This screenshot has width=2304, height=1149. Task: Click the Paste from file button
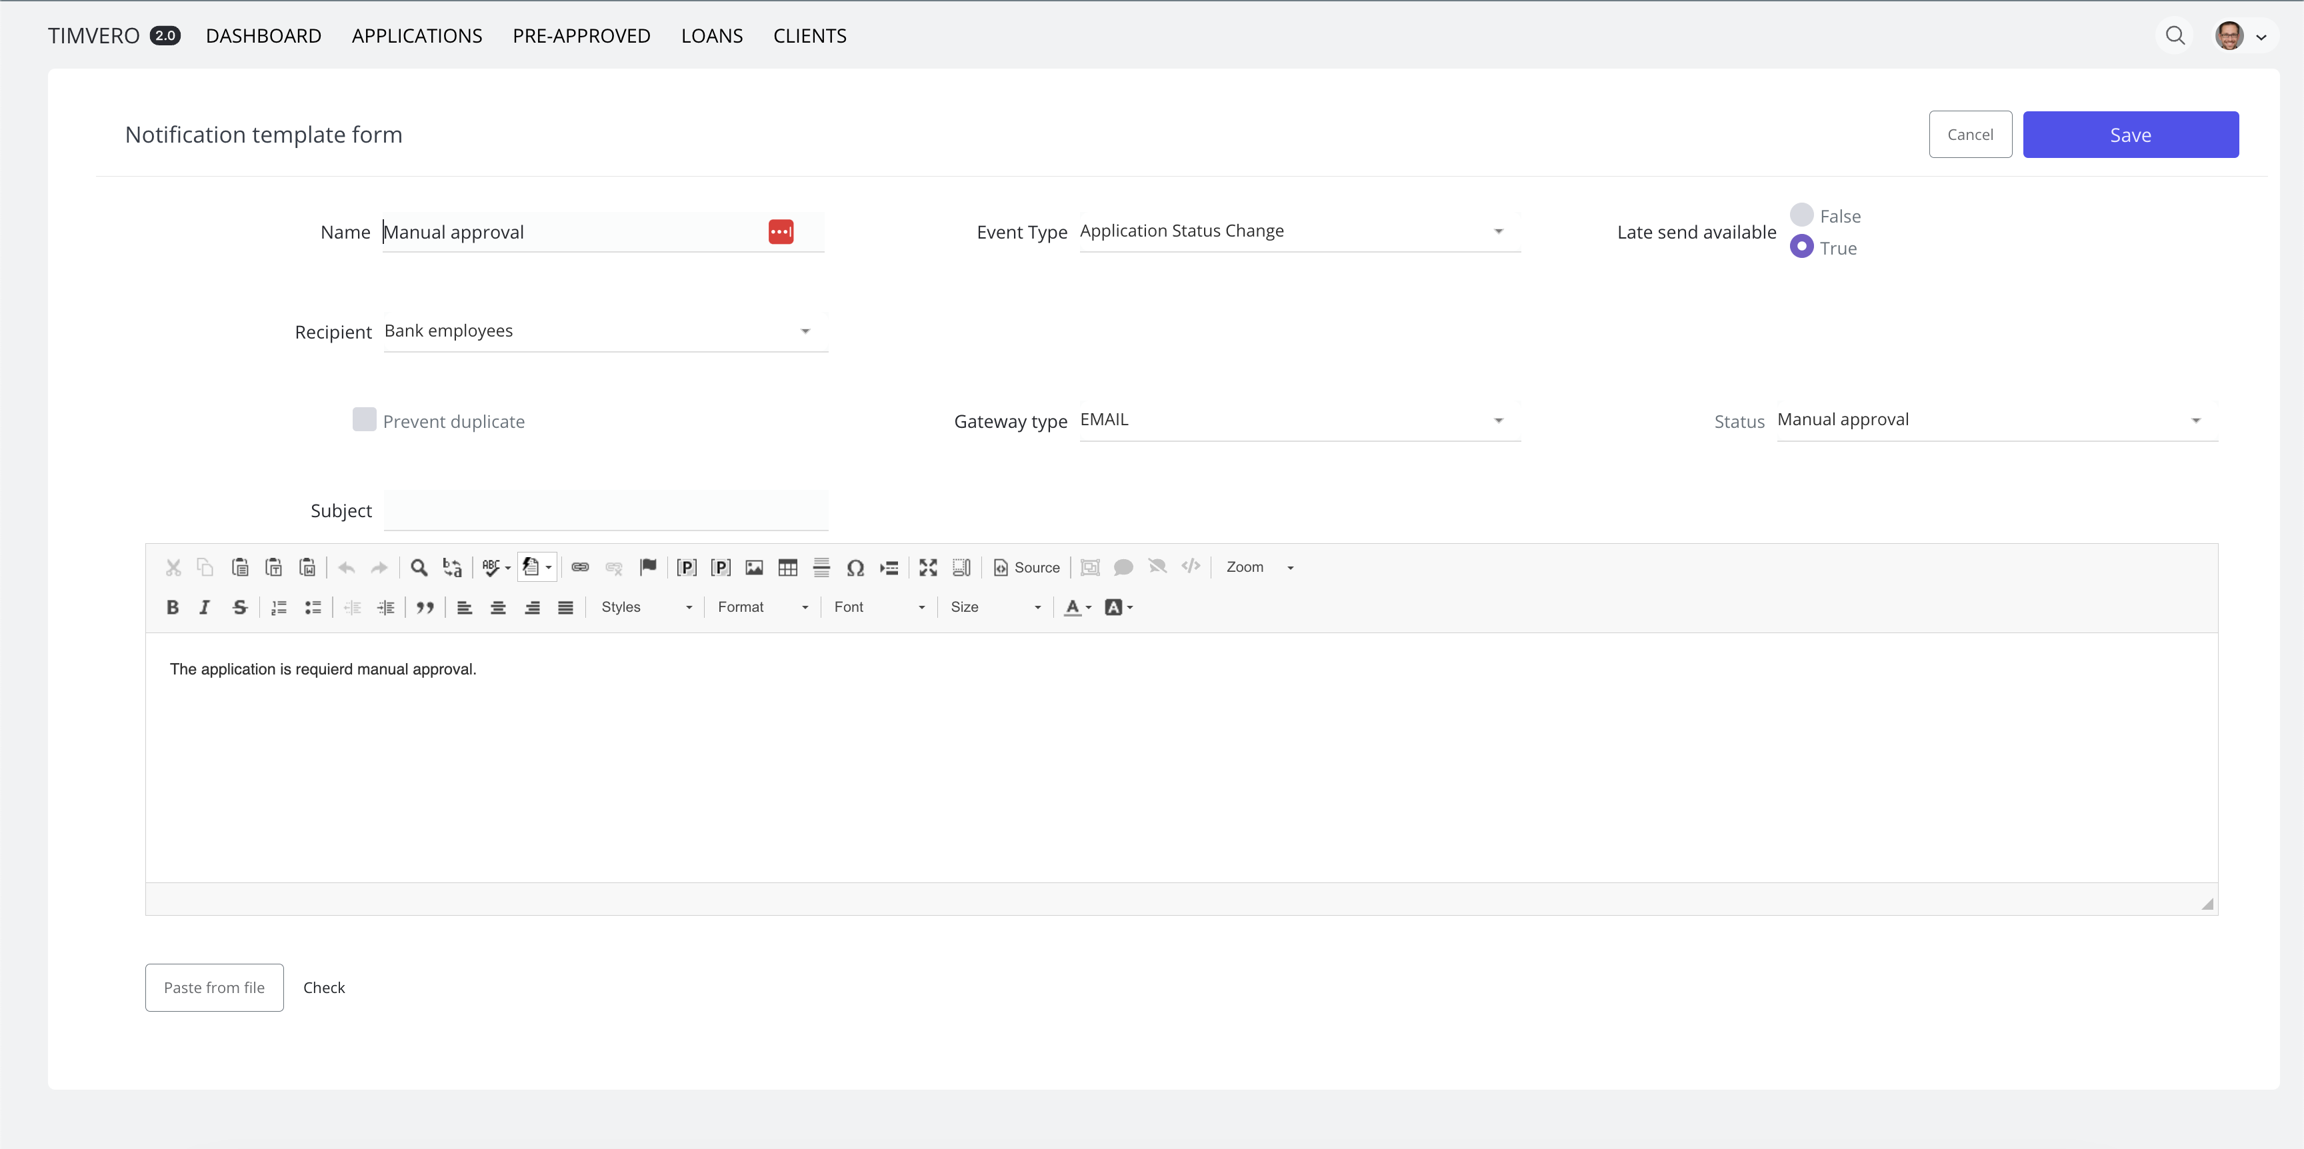pyautogui.click(x=214, y=987)
